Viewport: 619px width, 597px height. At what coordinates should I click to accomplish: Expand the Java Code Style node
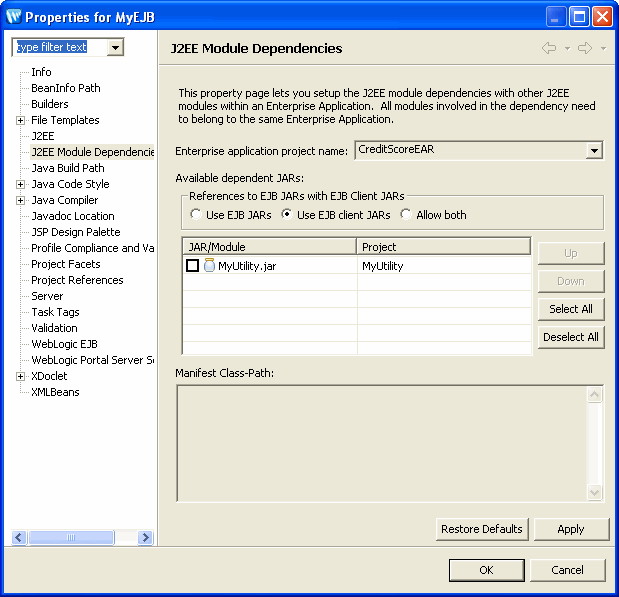[21, 184]
